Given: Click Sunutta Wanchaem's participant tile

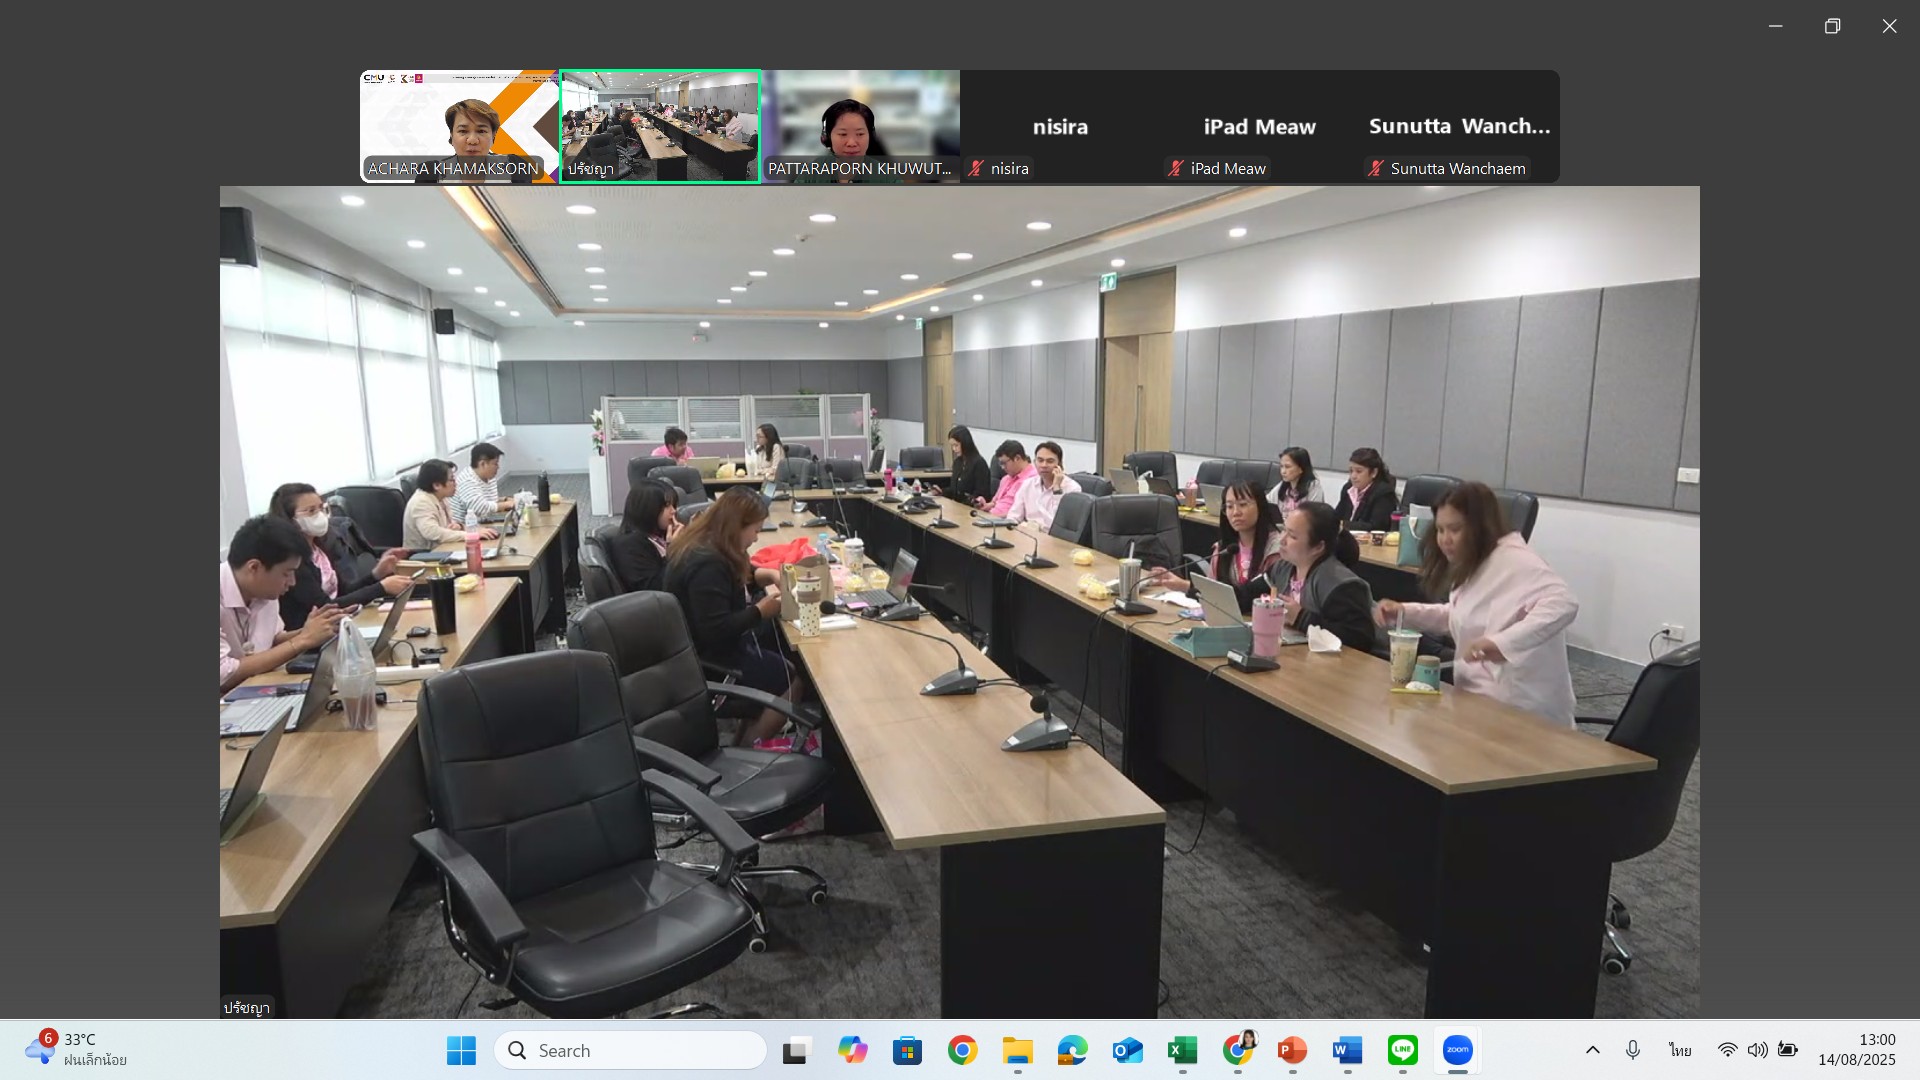Looking at the screenshot, I should coord(1459,127).
